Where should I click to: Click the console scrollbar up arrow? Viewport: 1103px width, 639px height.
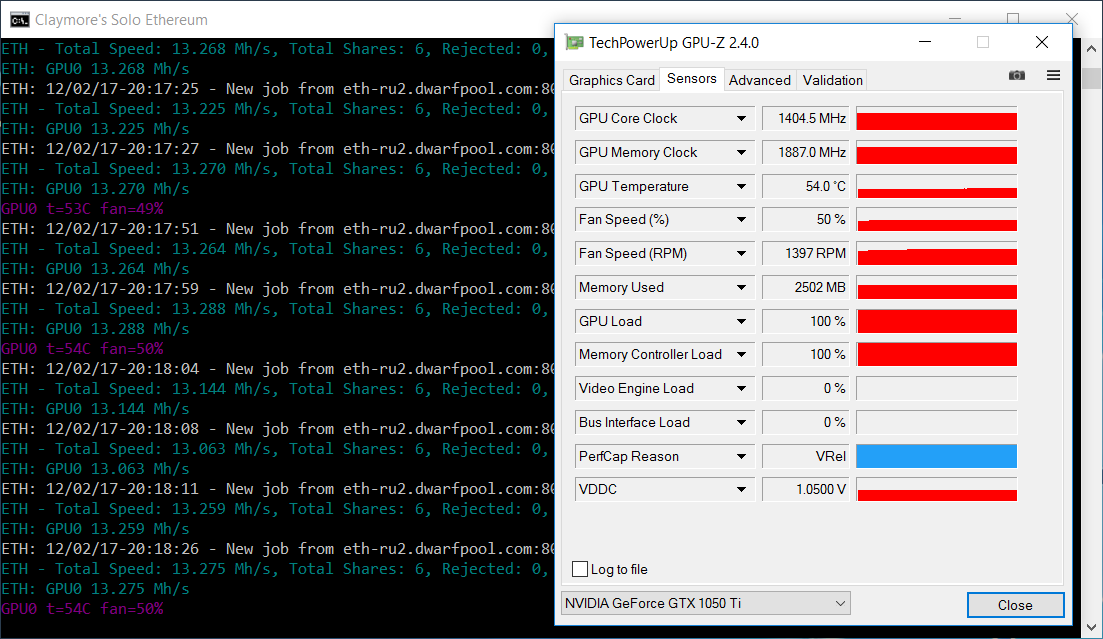tap(1091, 49)
